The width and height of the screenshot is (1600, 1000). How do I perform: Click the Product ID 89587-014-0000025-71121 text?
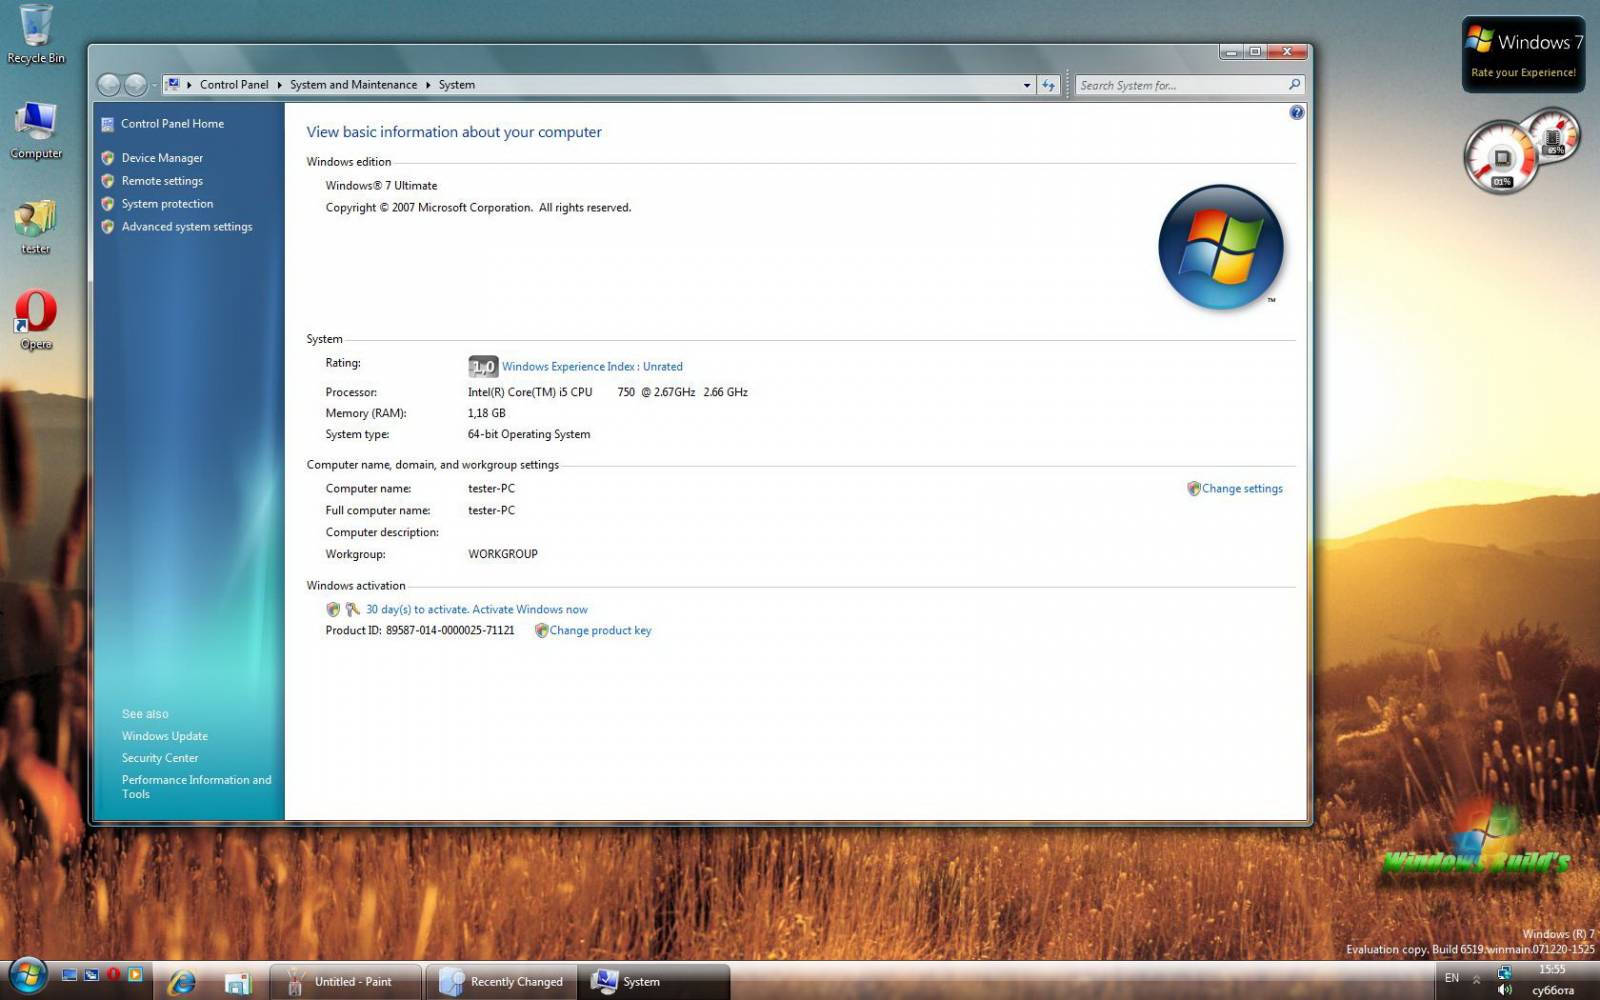(x=420, y=631)
